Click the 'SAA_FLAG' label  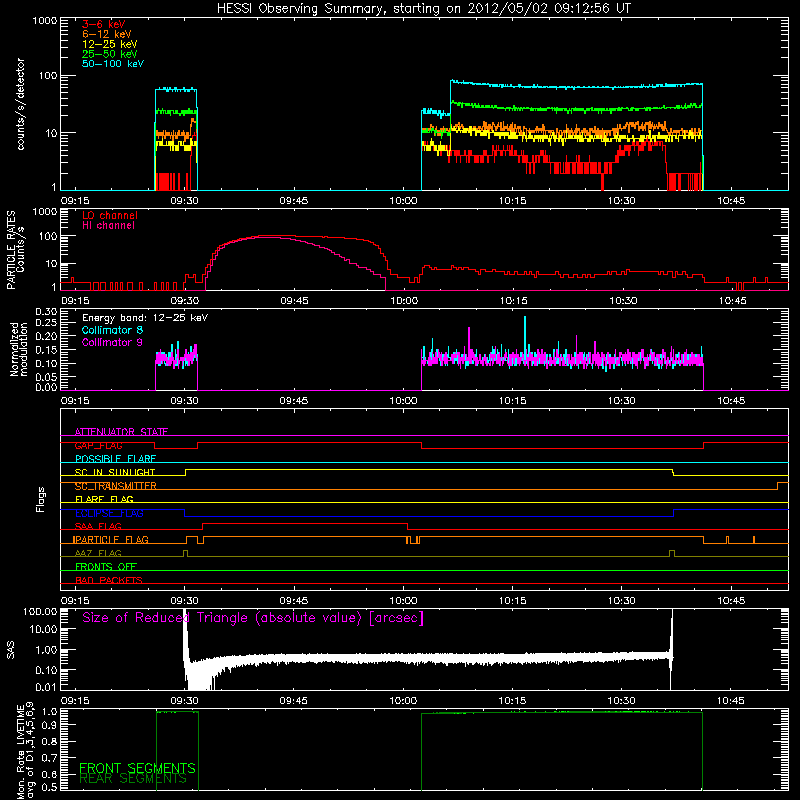pyautogui.click(x=98, y=527)
